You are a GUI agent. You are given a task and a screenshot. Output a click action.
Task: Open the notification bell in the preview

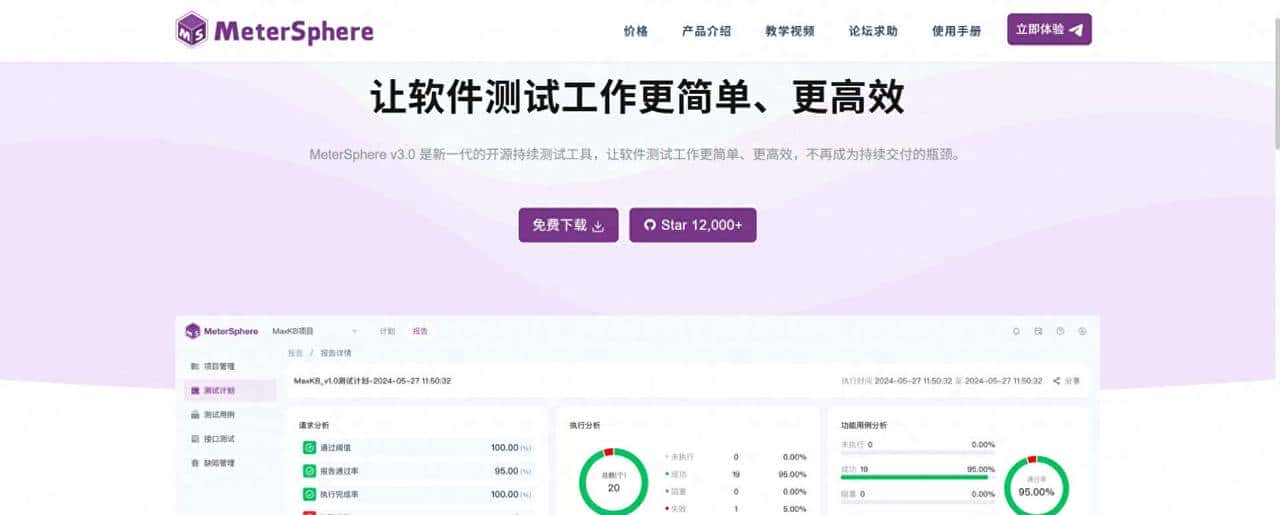click(1016, 331)
